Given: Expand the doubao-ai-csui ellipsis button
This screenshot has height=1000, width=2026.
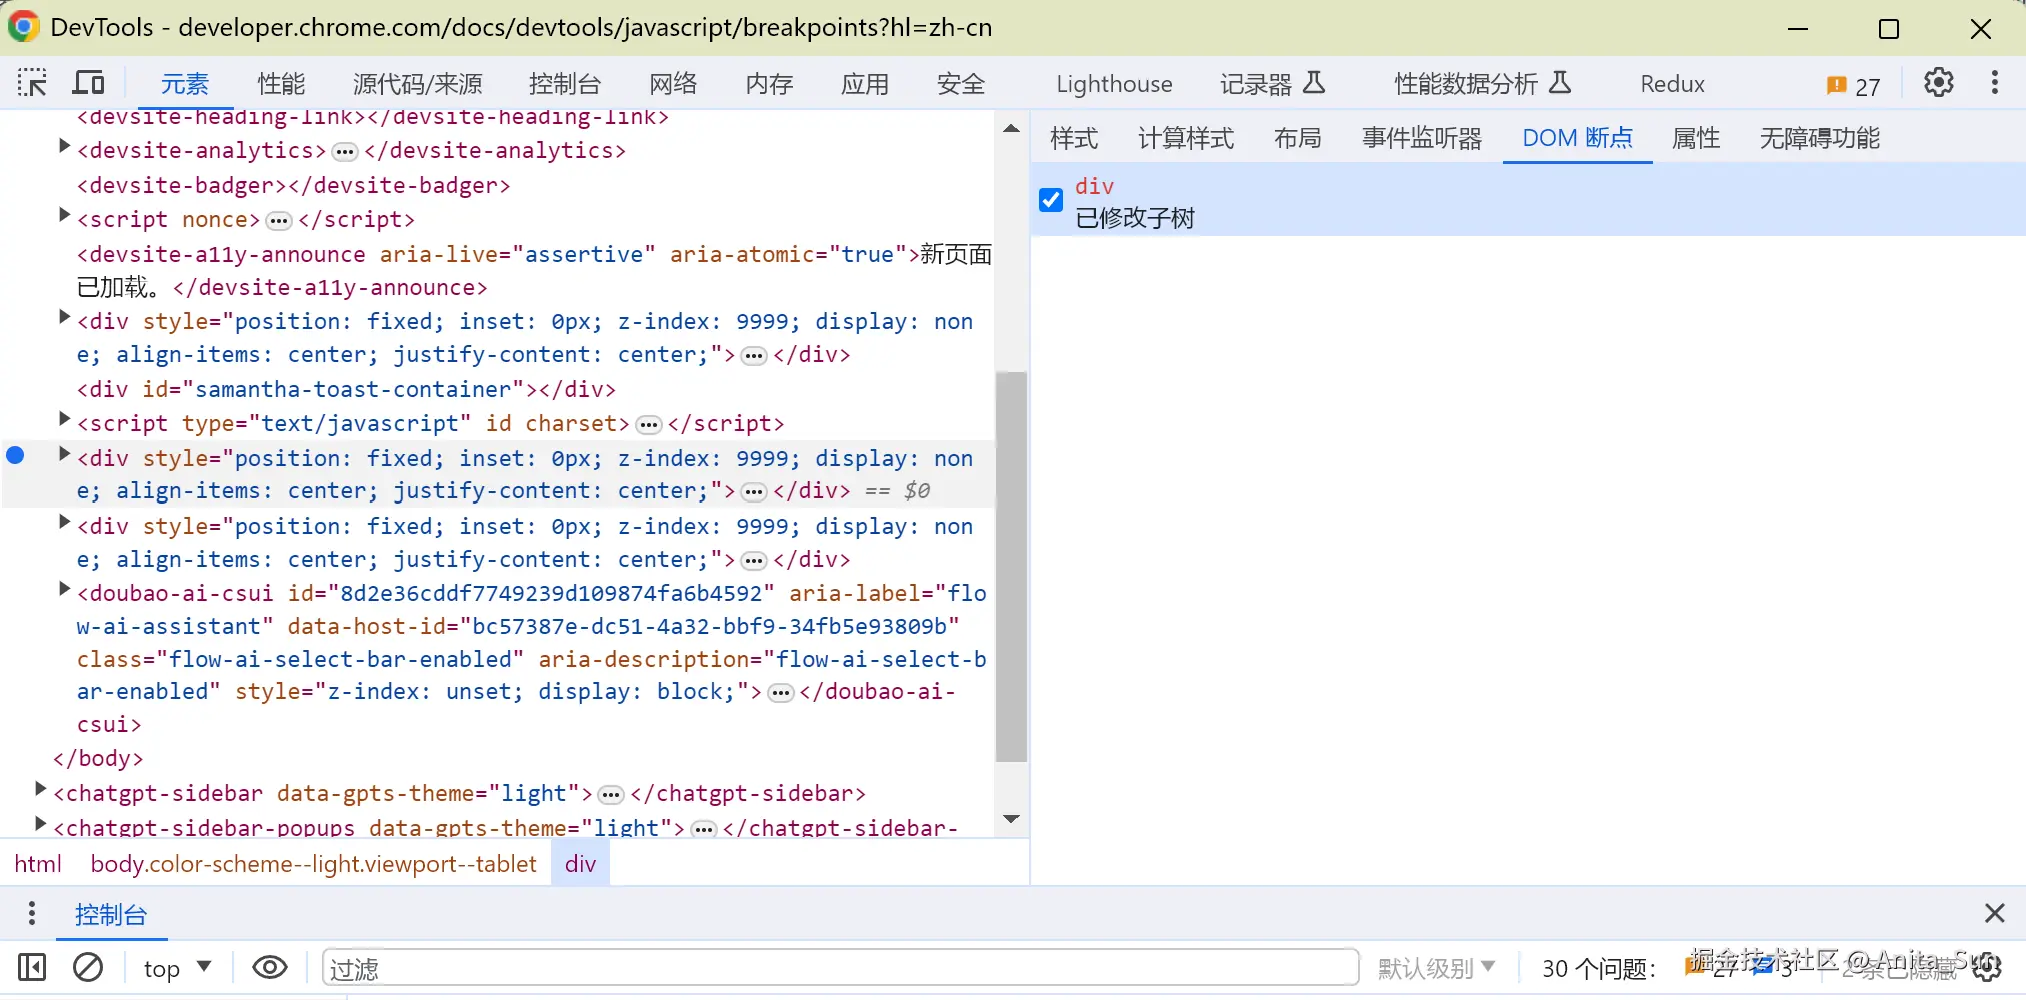Looking at the screenshot, I should 781,693.
